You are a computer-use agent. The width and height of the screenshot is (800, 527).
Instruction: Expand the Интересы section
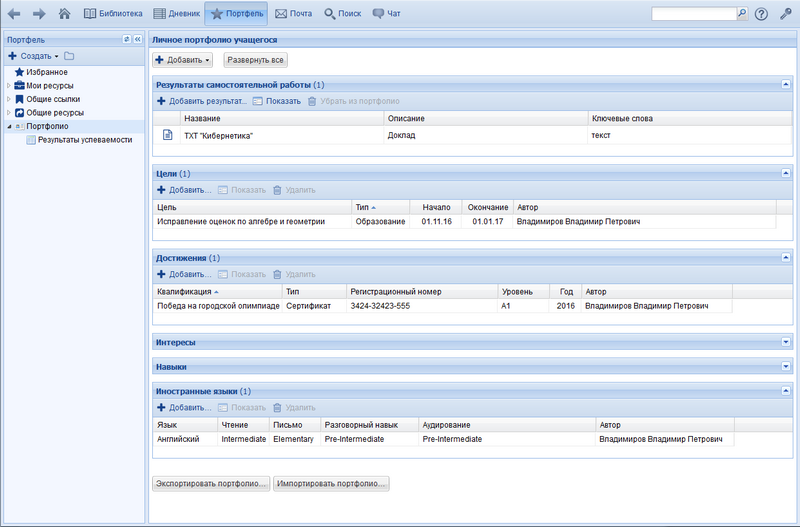point(786,342)
